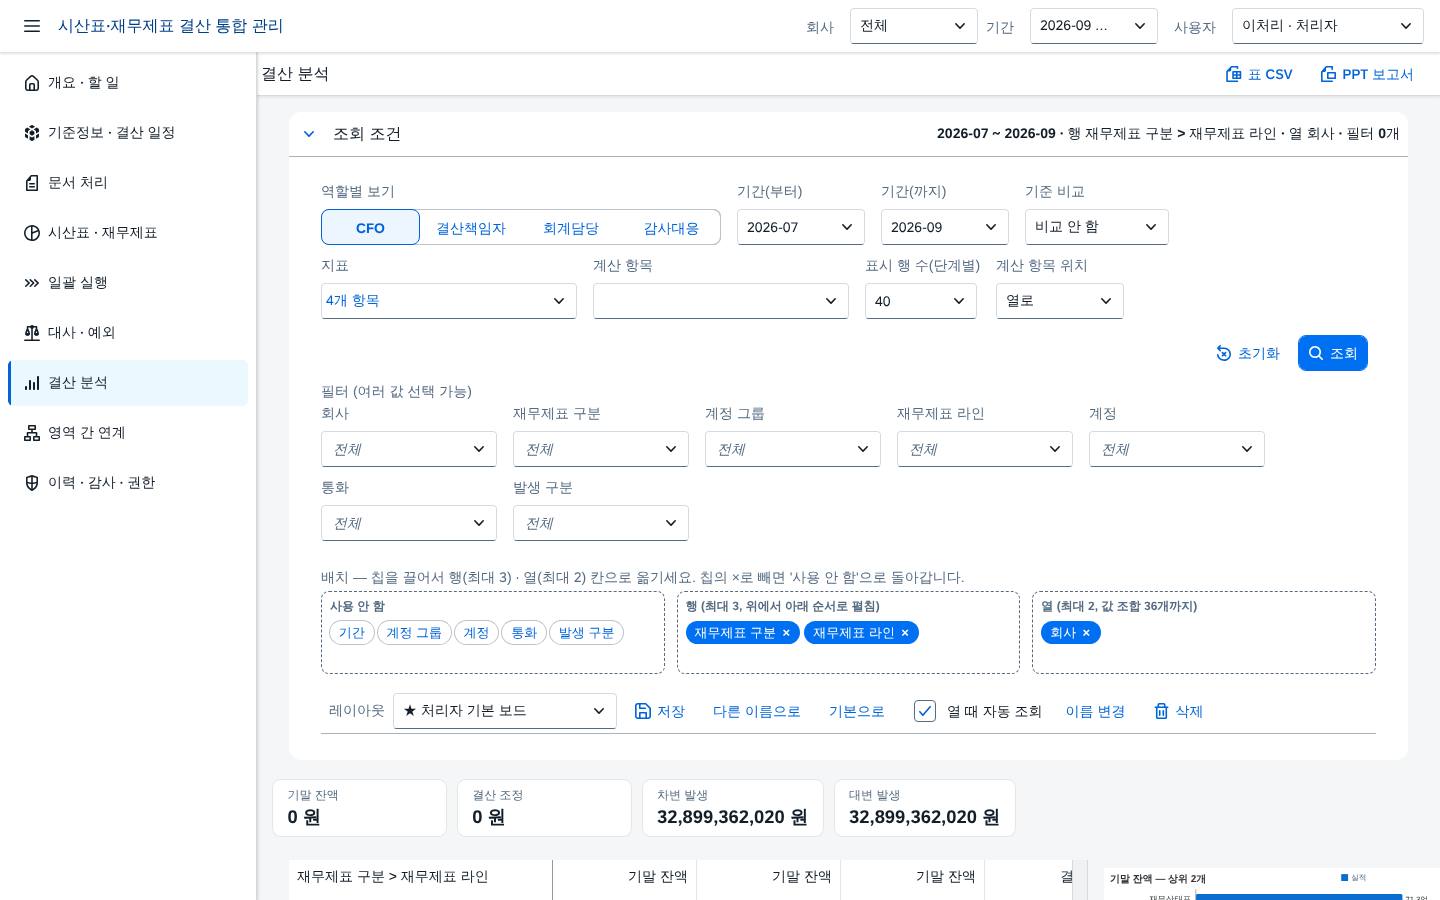
Task: Click the blue 조회 search button
Action: click(1332, 353)
